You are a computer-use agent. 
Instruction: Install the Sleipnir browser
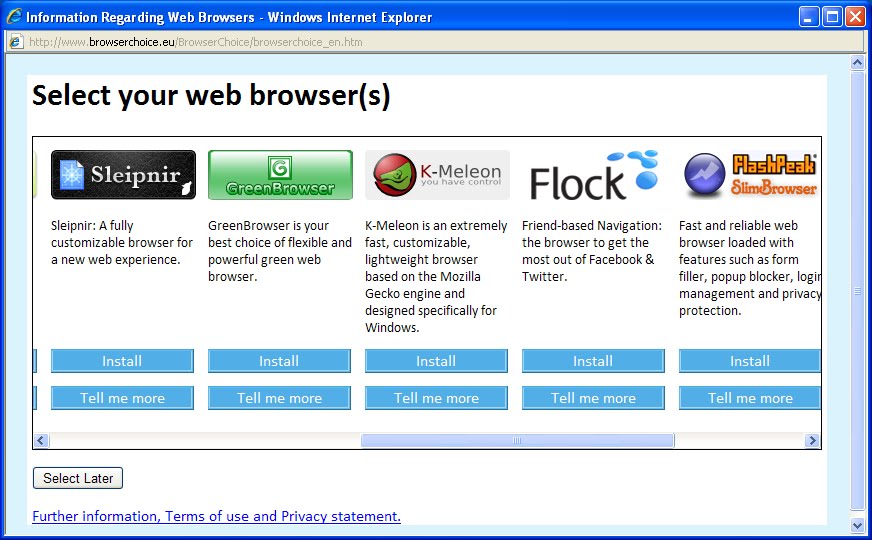(x=122, y=361)
